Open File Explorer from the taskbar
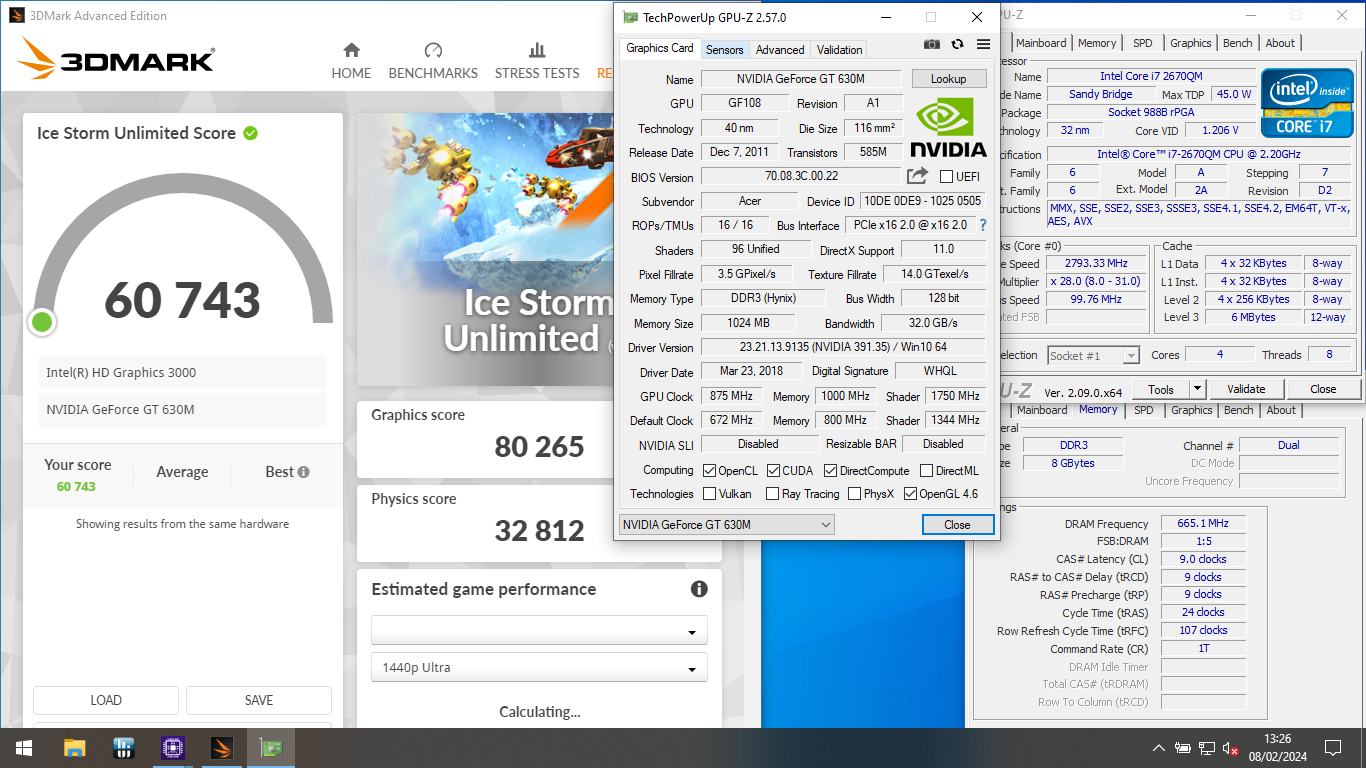Screen dimensions: 1366x768 (74, 748)
